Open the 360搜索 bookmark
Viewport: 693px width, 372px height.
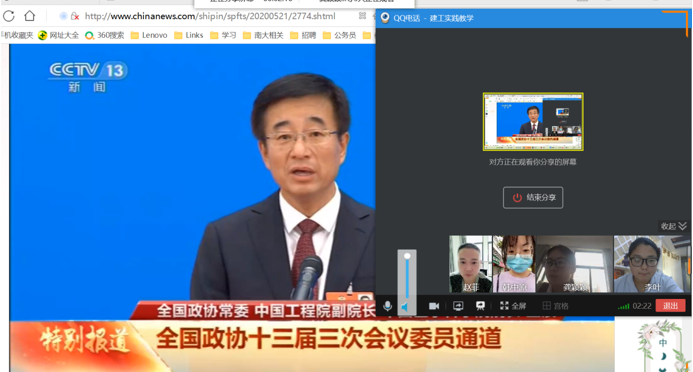pyautogui.click(x=105, y=35)
